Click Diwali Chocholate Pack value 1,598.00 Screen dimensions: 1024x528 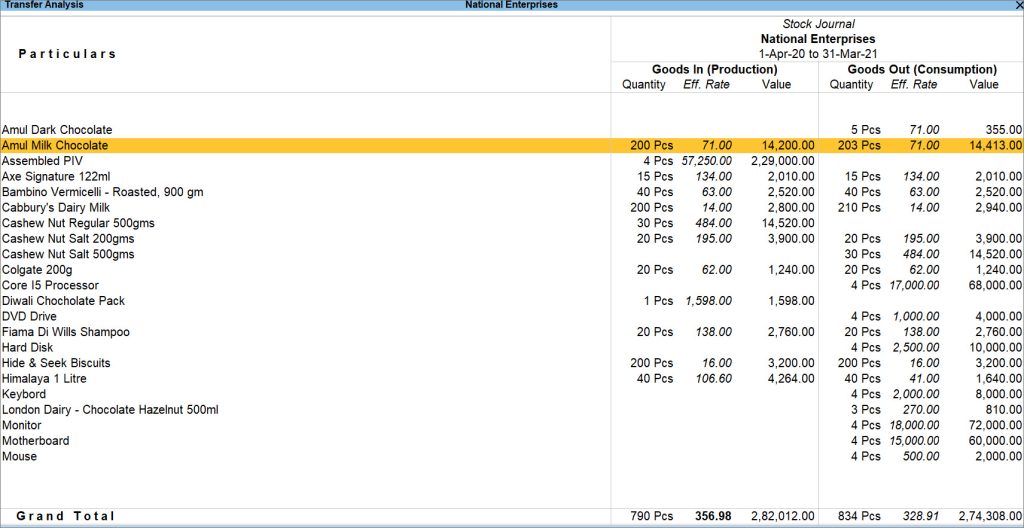coord(791,301)
